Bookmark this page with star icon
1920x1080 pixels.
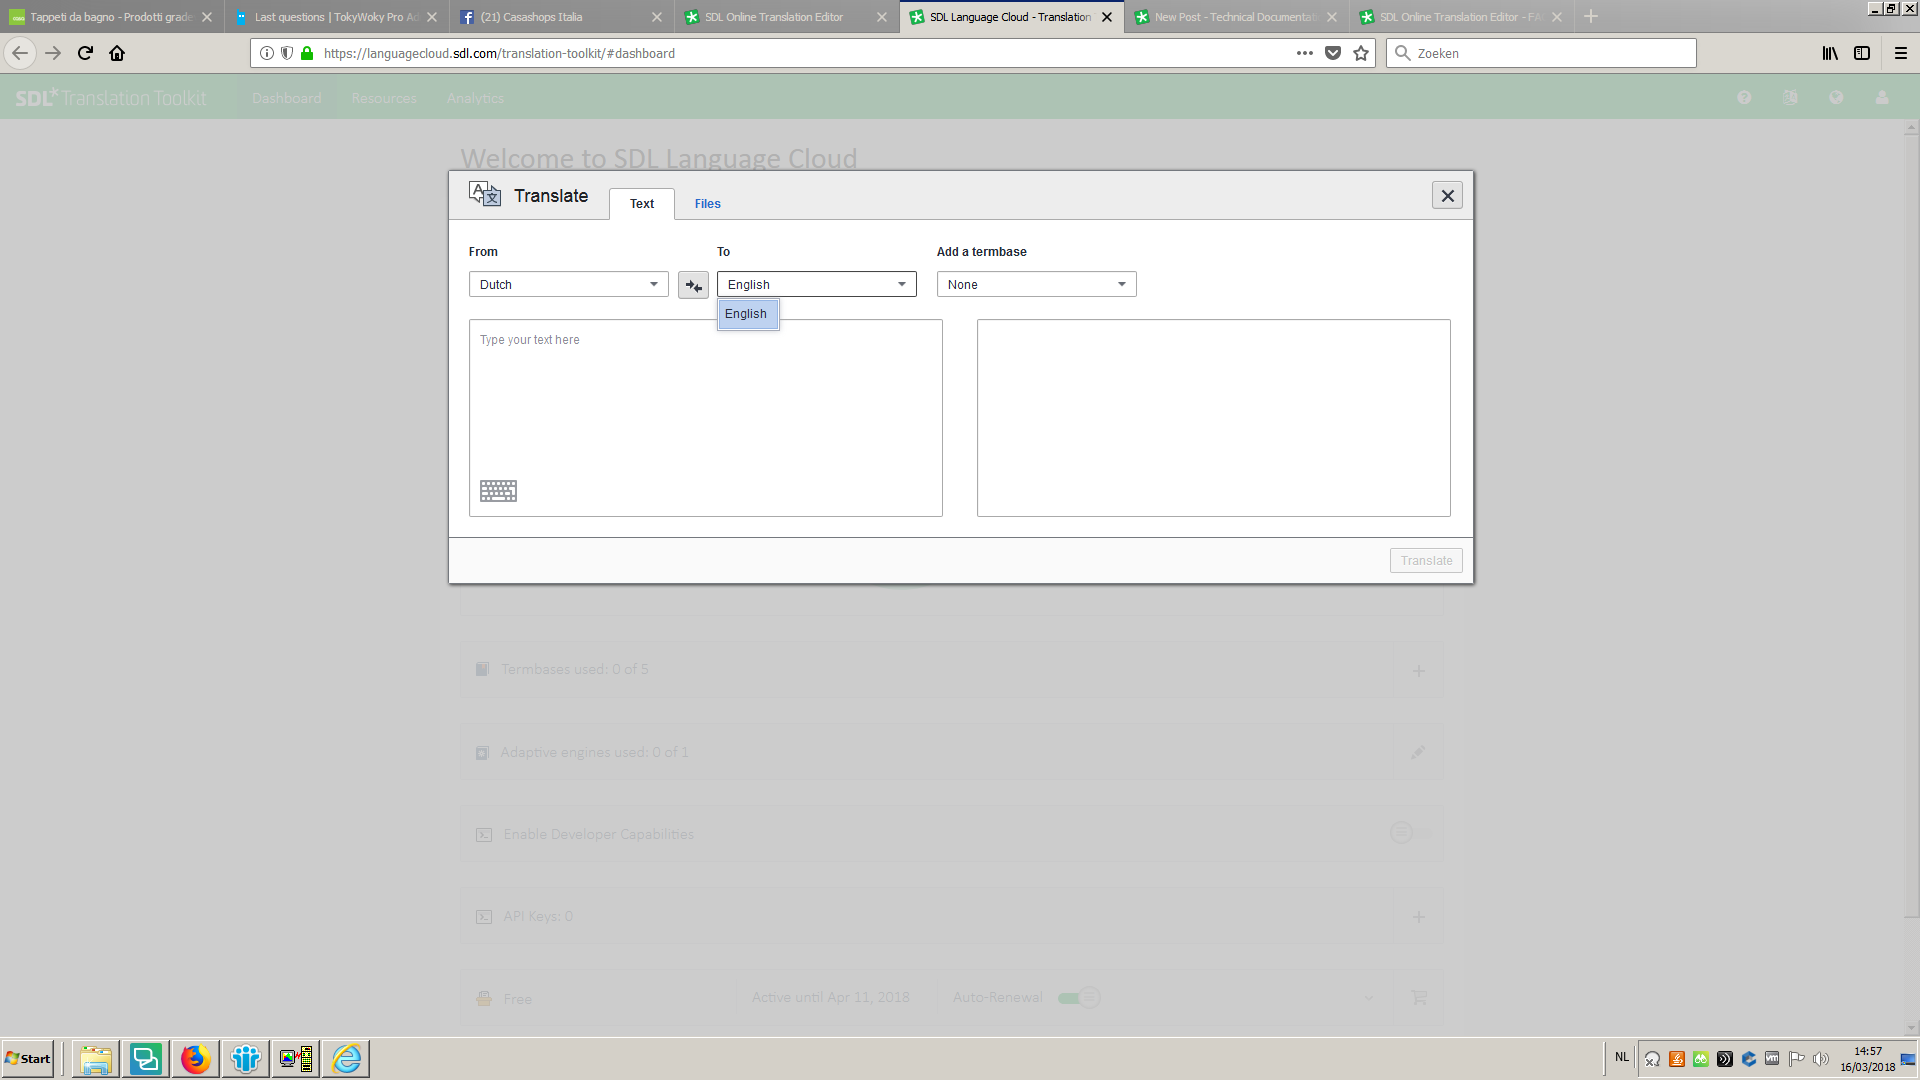[1361, 53]
